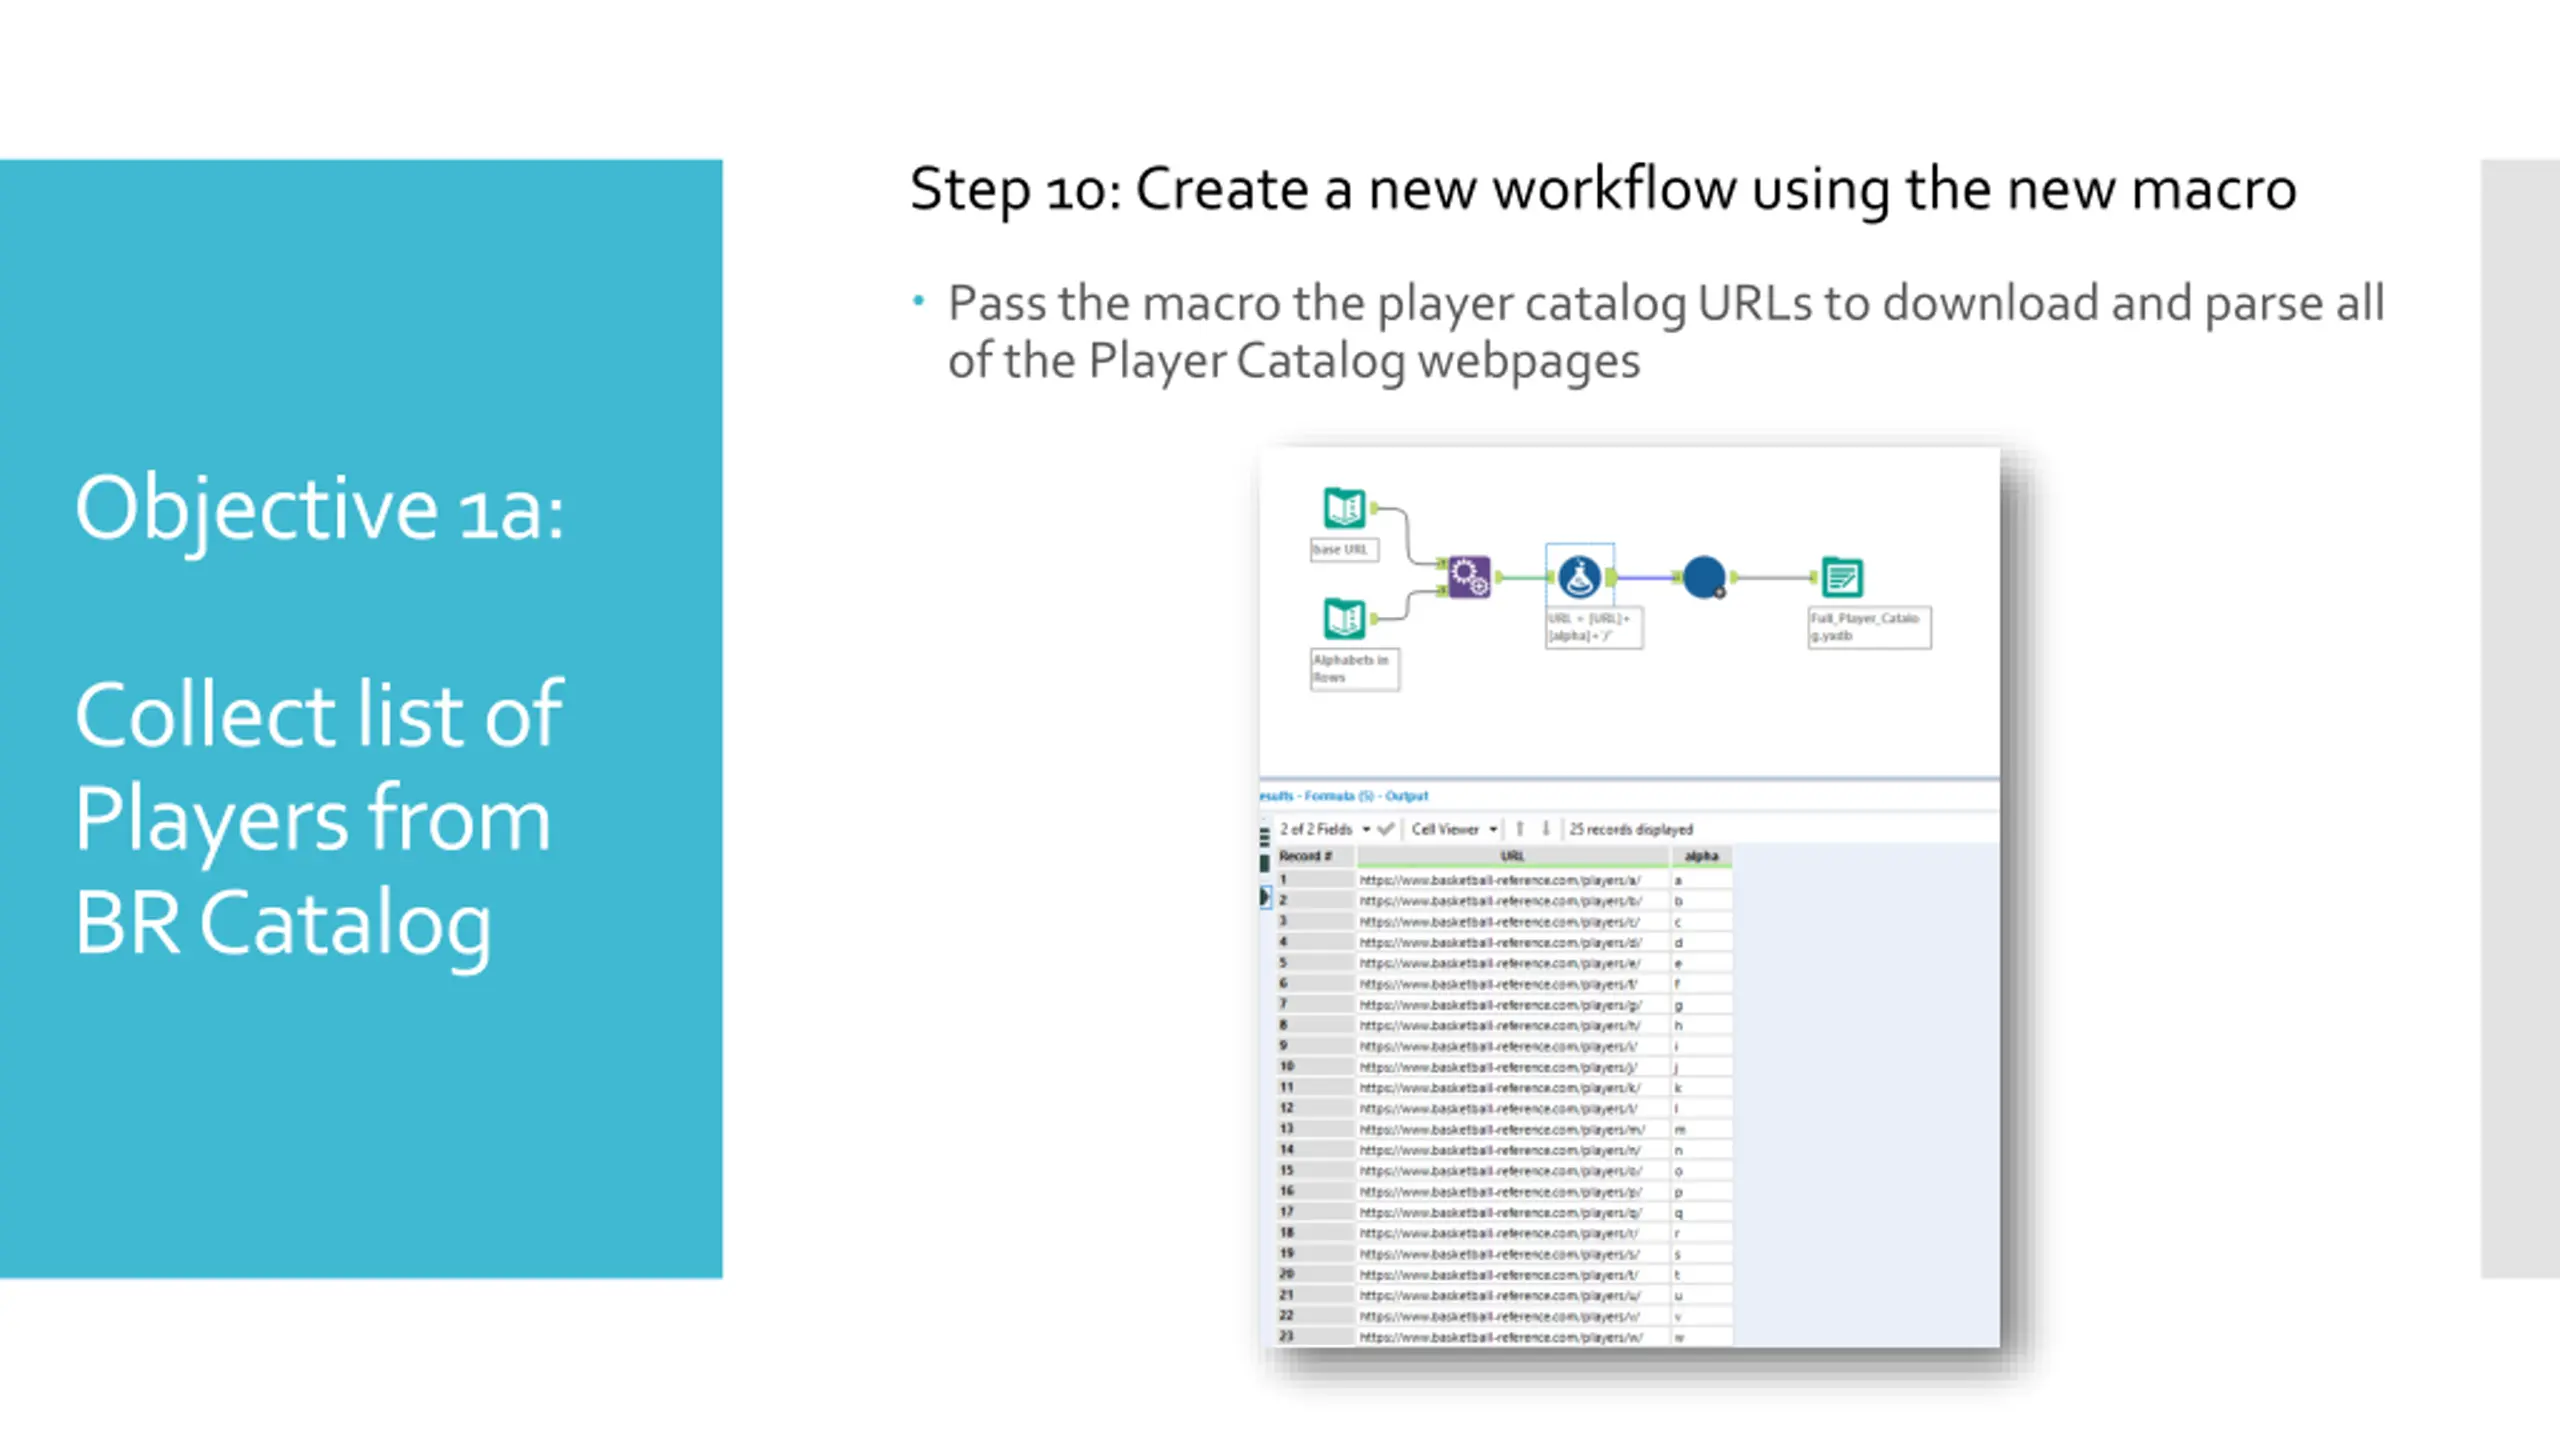Image resolution: width=2560 pixels, height=1440 pixels.
Task: Select the URL cell ending in players/a/
Action: (1512, 880)
